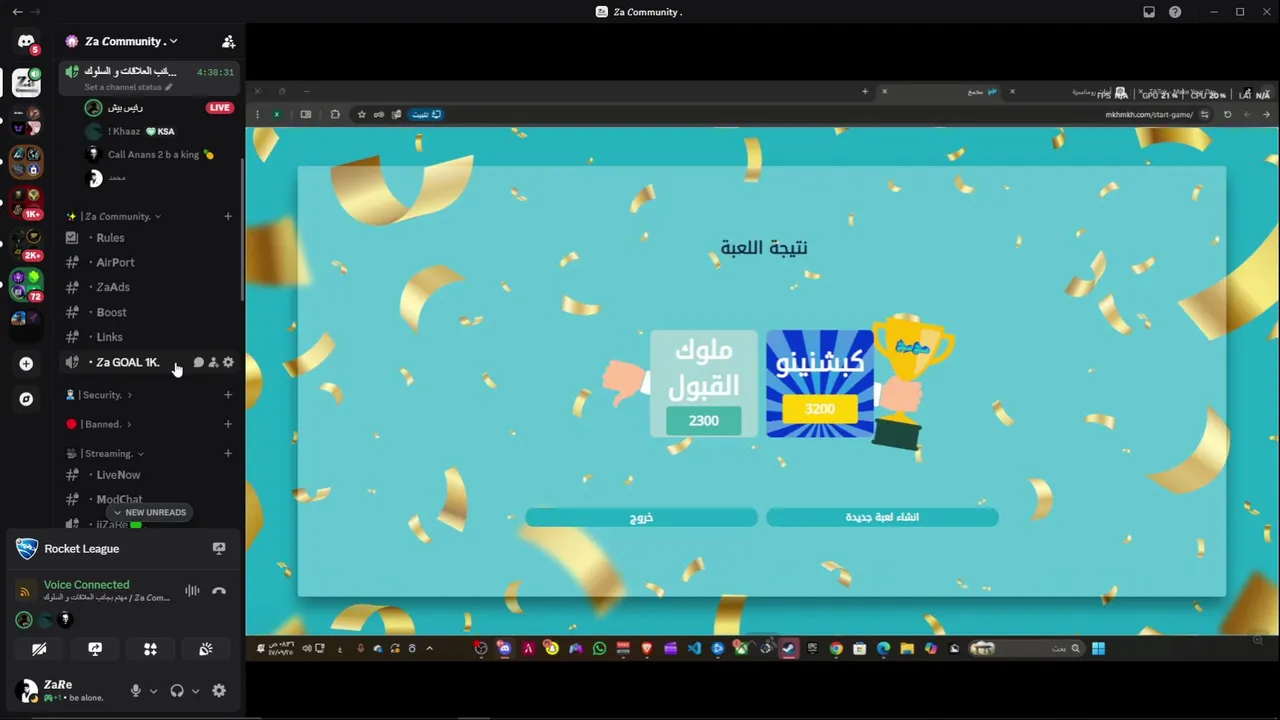1280x720 pixels.
Task: Open the server folder with 1K+ badge
Action: pos(26,203)
